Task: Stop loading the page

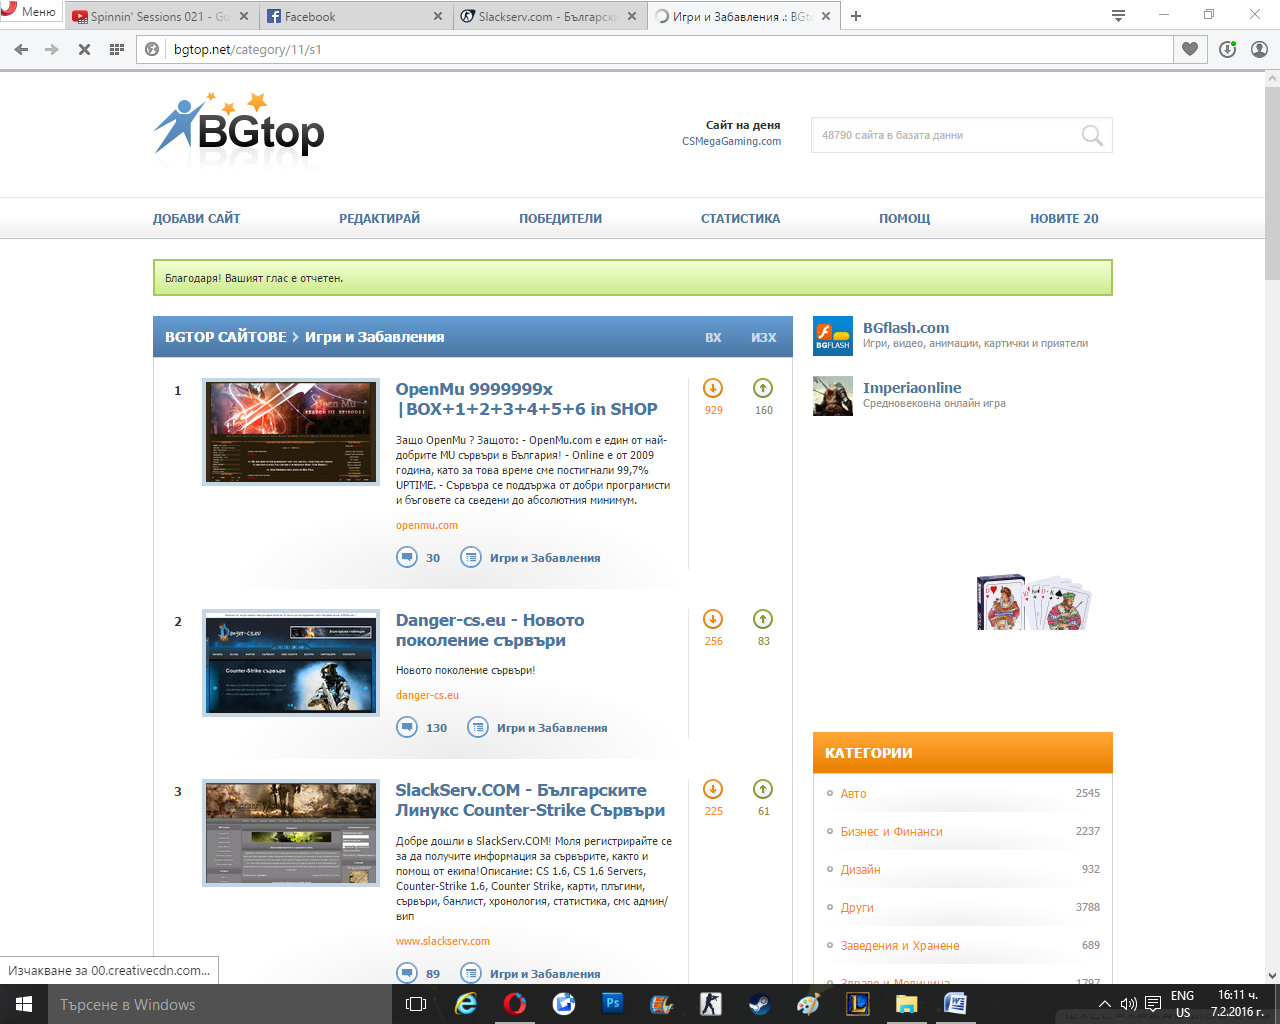Action: [x=84, y=49]
